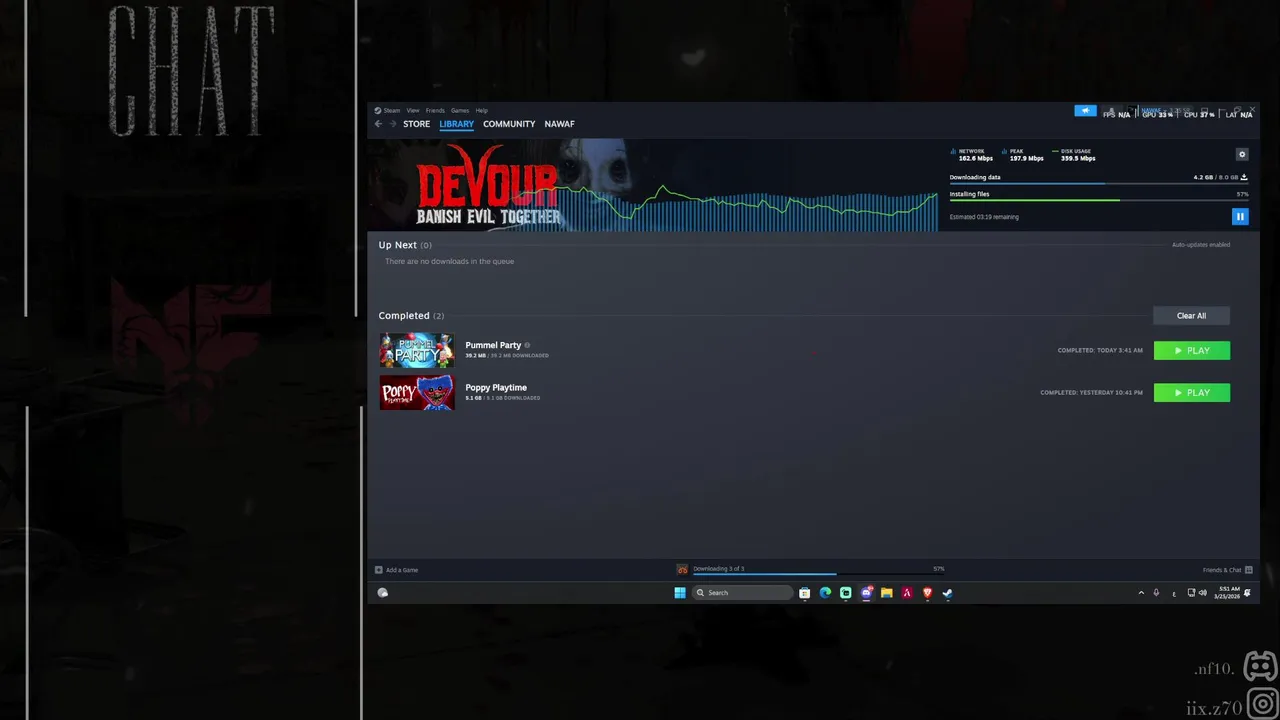The width and height of the screenshot is (1280, 720).
Task: Click the Pummel Party title
Action: pyautogui.click(x=493, y=345)
